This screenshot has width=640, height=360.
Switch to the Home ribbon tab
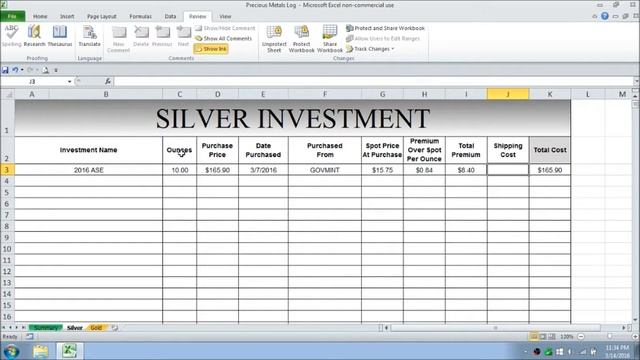(x=40, y=16)
